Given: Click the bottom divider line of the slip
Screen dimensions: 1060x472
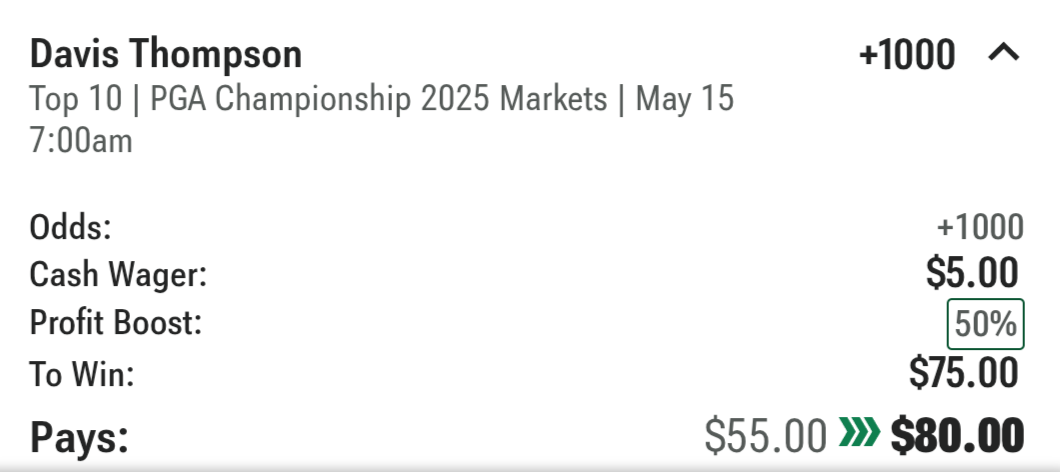Looking at the screenshot, I should pyautogui.click(x=530, y=466).
